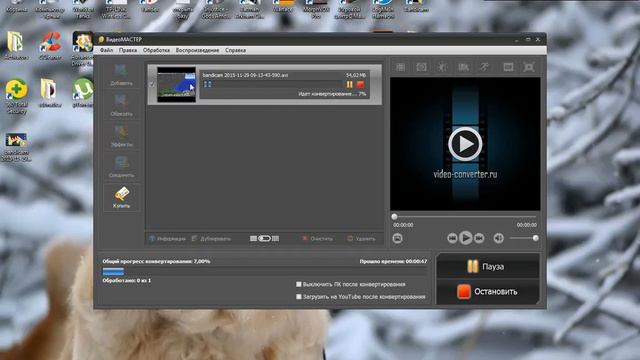Click the fifth preview toolbar icon (speed)
This screenshot has width=640, height=360.
[x=484, y=67]
